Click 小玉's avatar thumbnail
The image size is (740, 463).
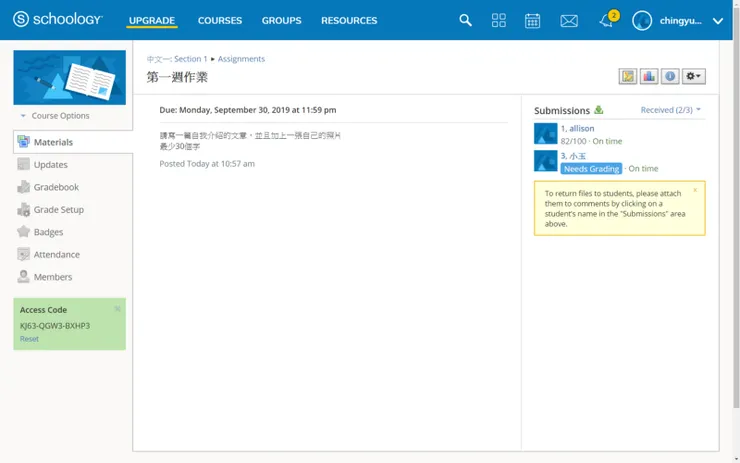pos(546,161)
